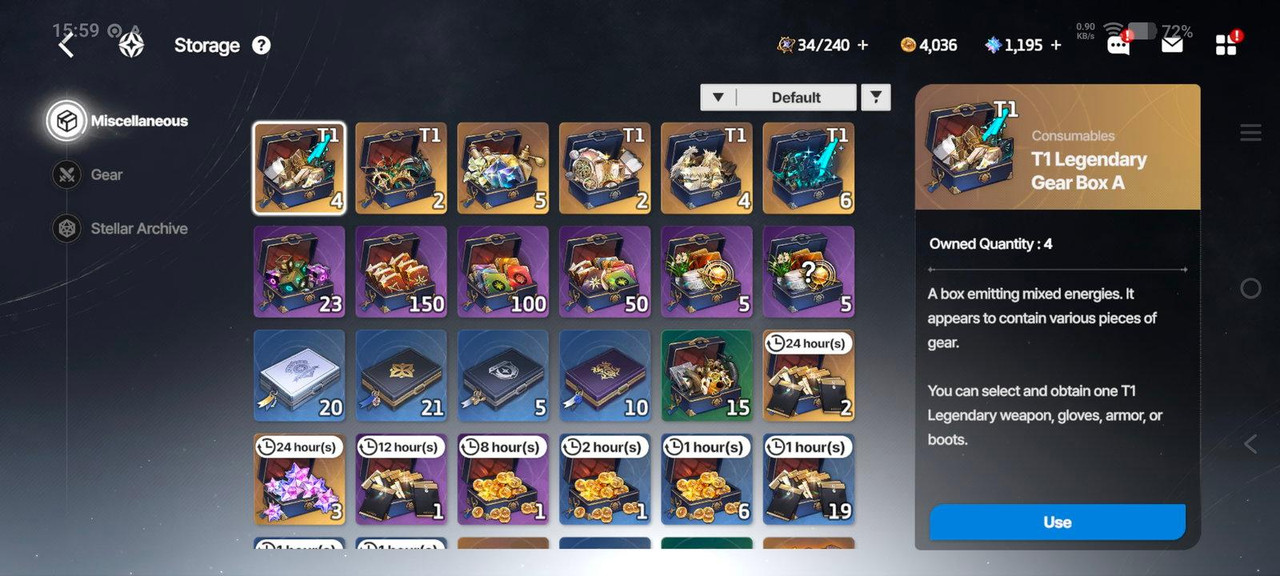Select the green chest with quantity 15

pos(707,375)
